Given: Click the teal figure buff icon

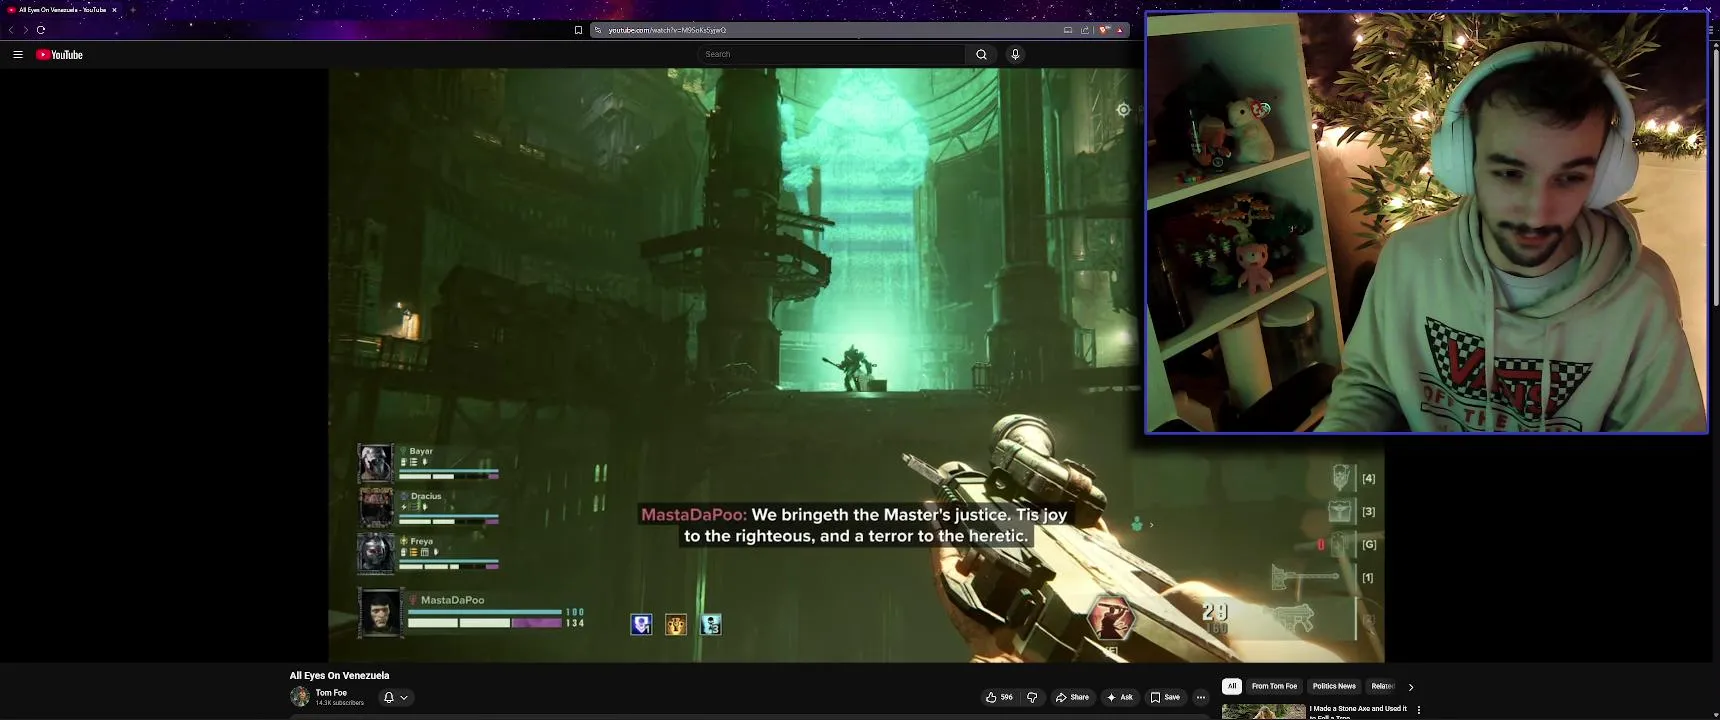Looking at the screenshot, I should click(711, 625).
